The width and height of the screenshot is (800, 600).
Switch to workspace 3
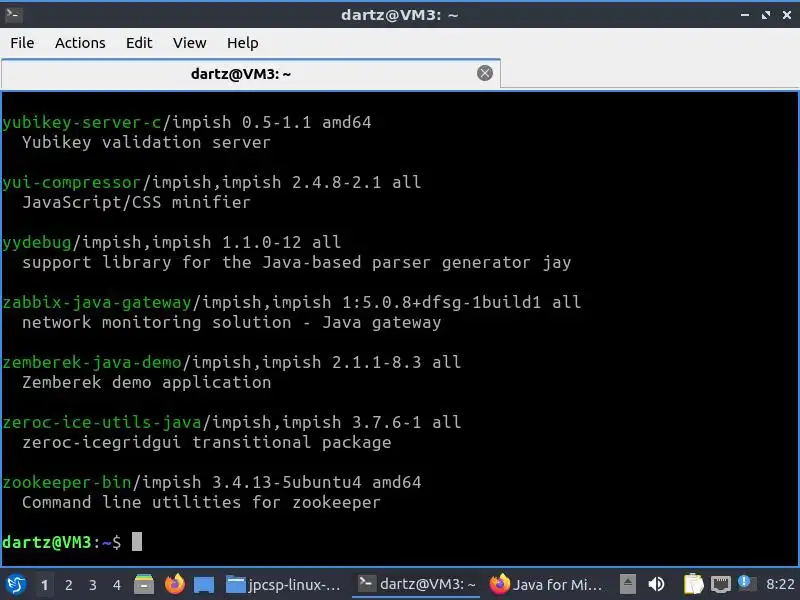point(92,585)
